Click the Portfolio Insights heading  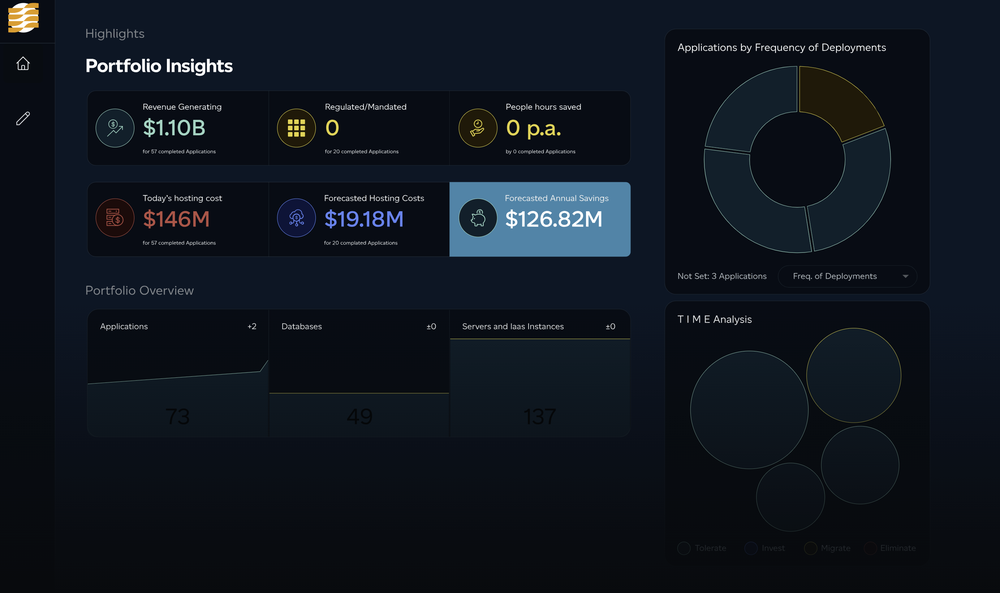pyautogui.click(x=159, y=66)
